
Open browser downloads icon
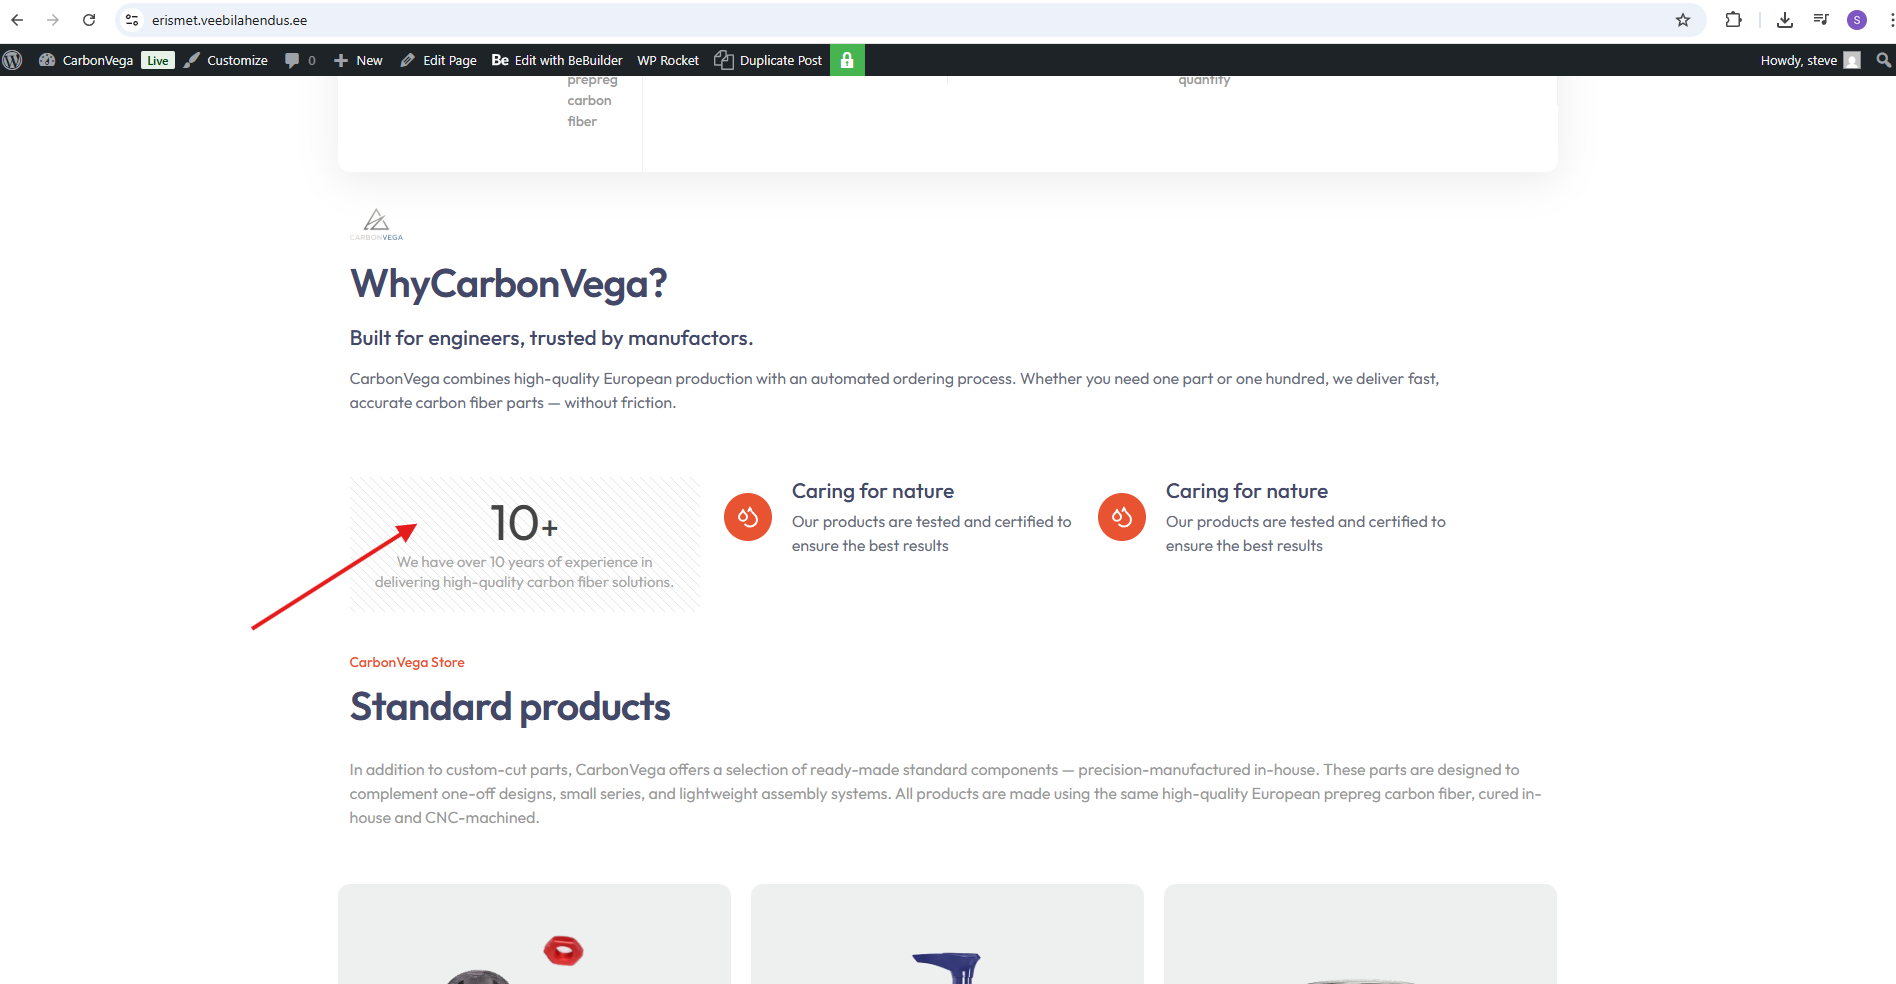(1784, 20)
